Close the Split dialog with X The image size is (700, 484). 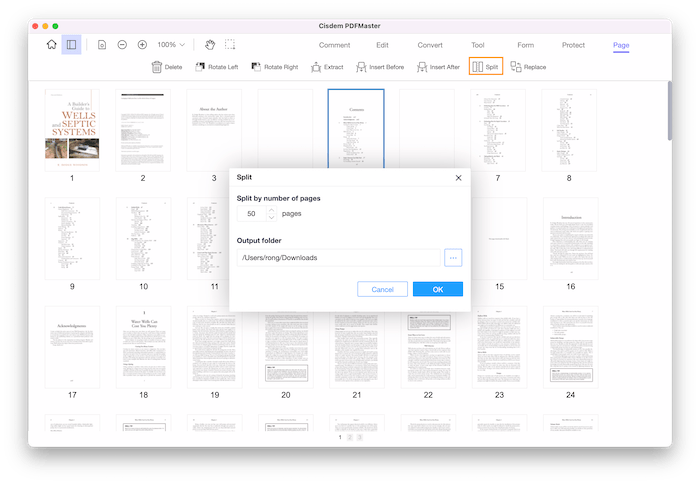[x=458, y=178]
